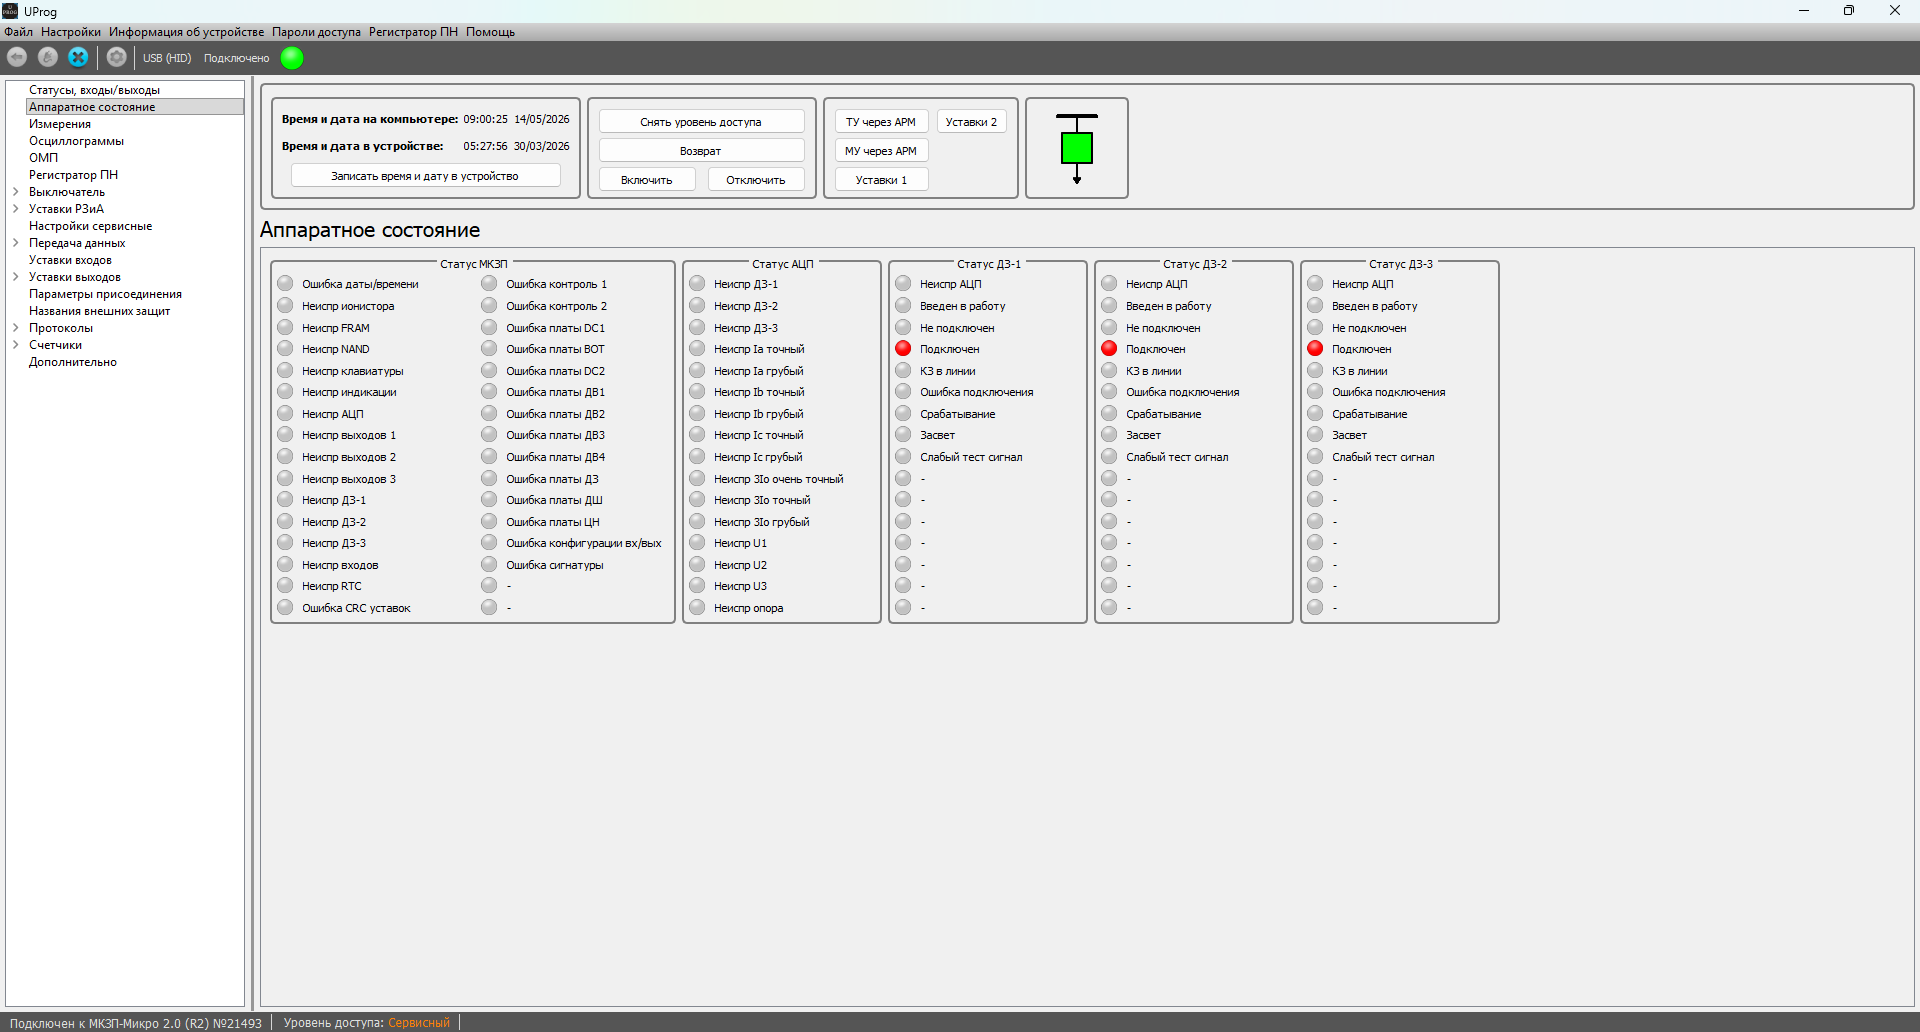
Task: Expand the Уставки РЗиА tree node
Action: [16, 209]
